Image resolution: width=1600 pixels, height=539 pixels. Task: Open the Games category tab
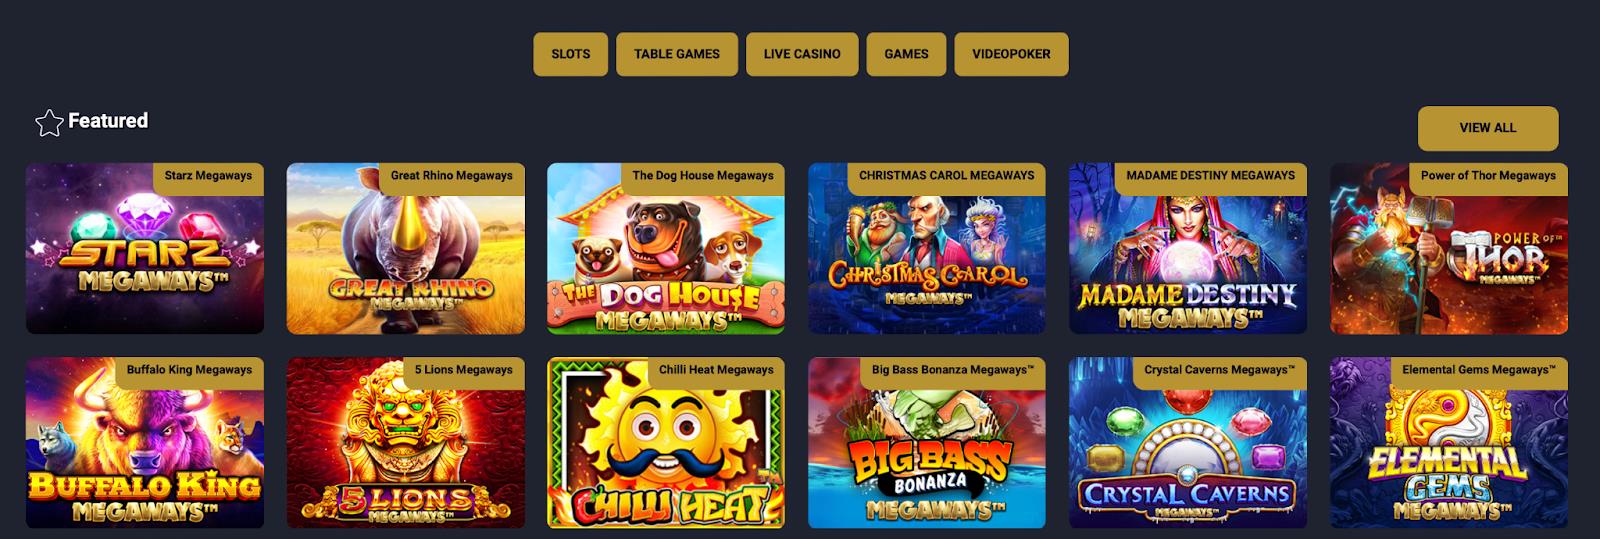pyautogui.click(x=906, y=54)
